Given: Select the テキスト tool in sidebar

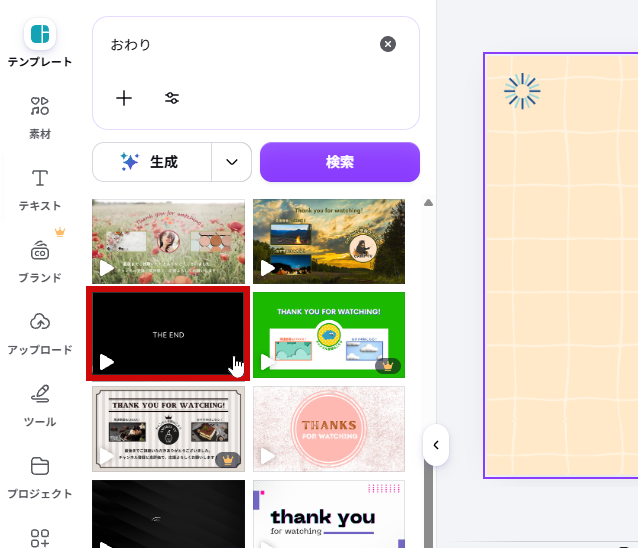Looking at the screenshot, I should pos(39,190).
